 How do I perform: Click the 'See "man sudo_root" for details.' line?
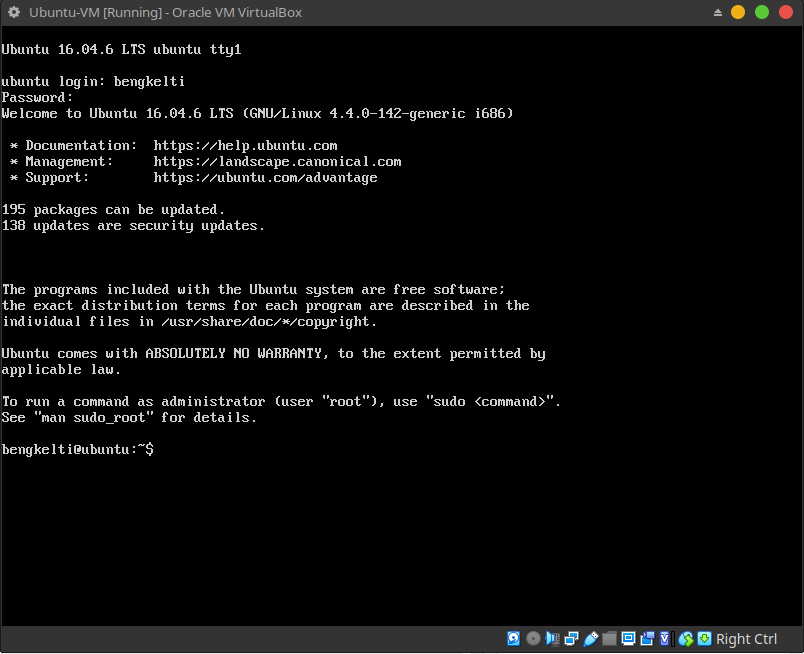click(x=129, y=418)
